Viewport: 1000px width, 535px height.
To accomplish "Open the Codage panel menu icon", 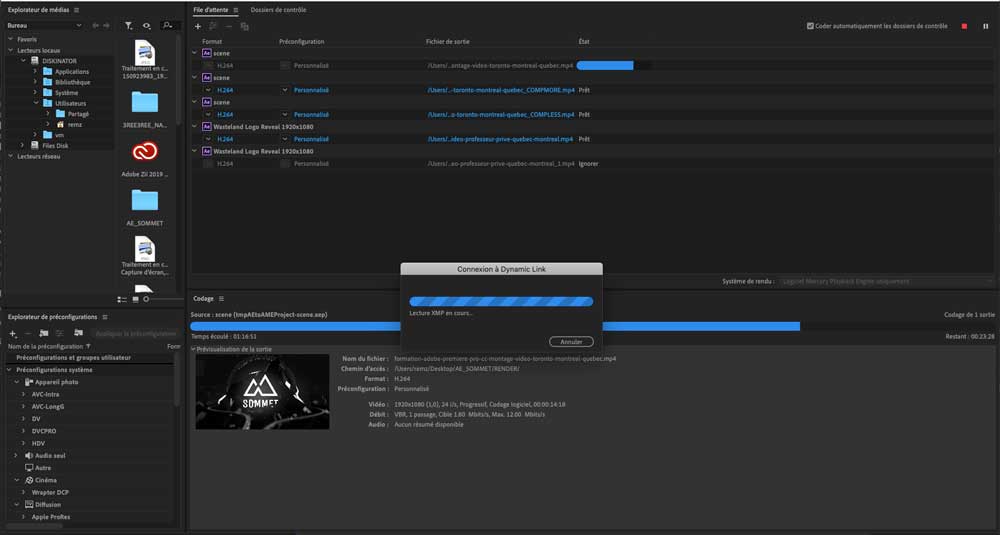I will 221,298.
